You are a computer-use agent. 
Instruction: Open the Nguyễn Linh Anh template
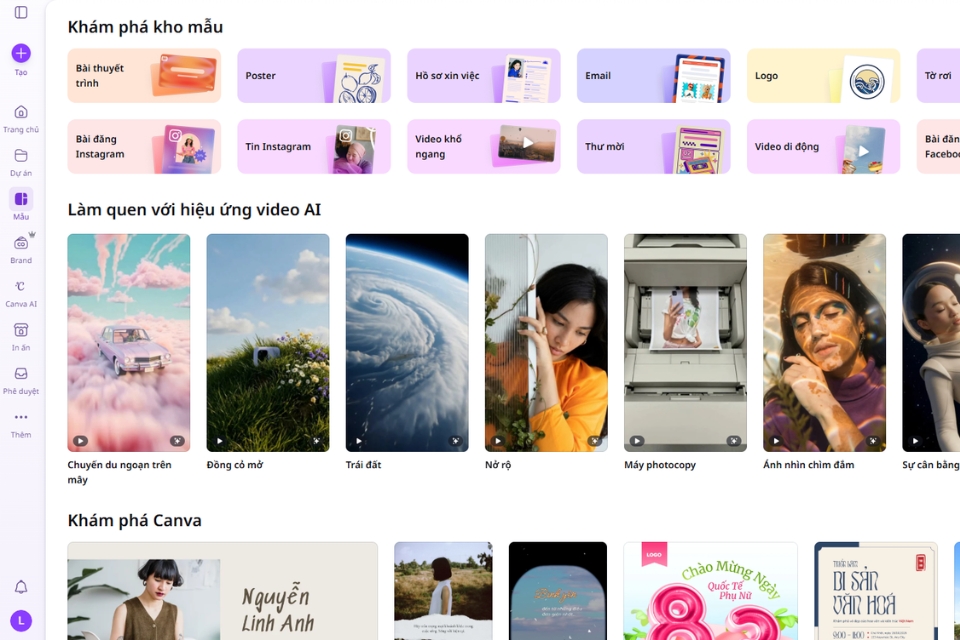coord(222,590)
